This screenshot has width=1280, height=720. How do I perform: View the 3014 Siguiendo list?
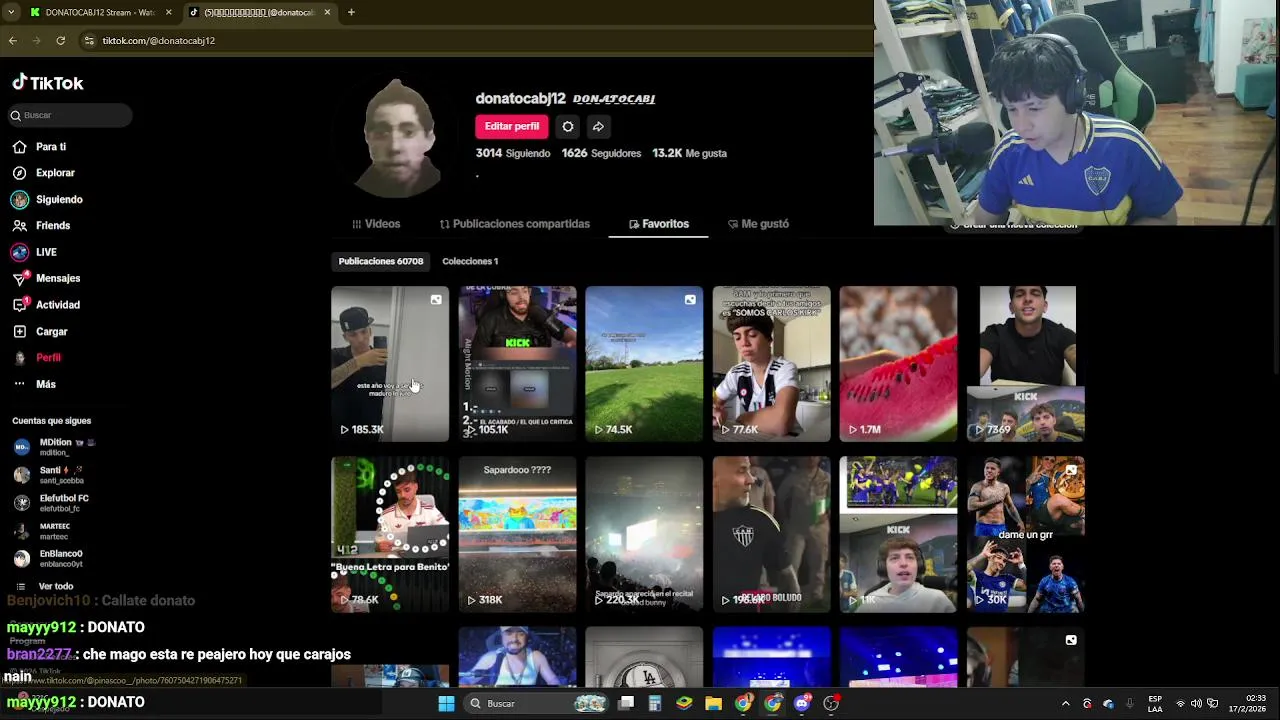coord(513,153)
